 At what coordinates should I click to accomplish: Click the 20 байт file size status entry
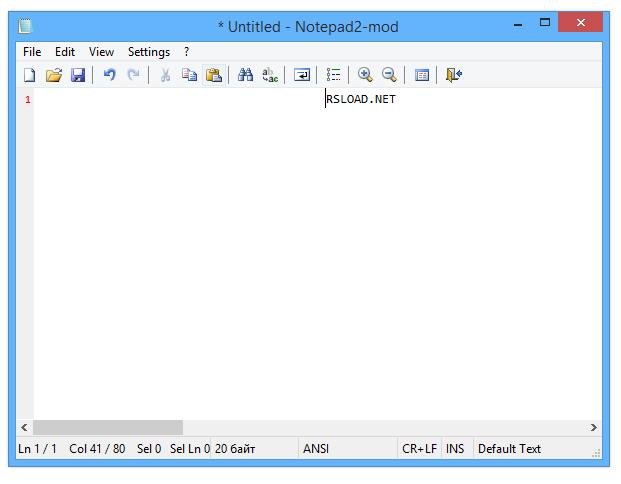pos(235,449)
